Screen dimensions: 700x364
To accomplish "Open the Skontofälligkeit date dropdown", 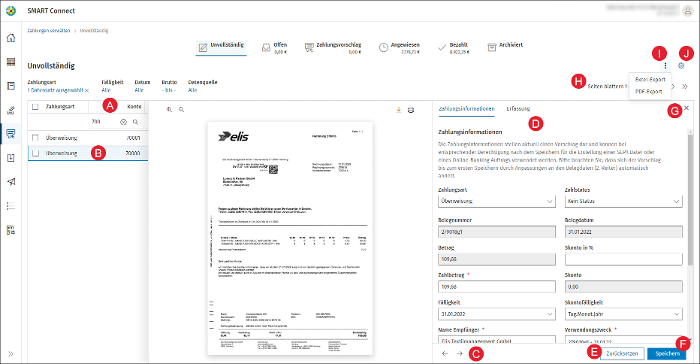I will (624, 314).
